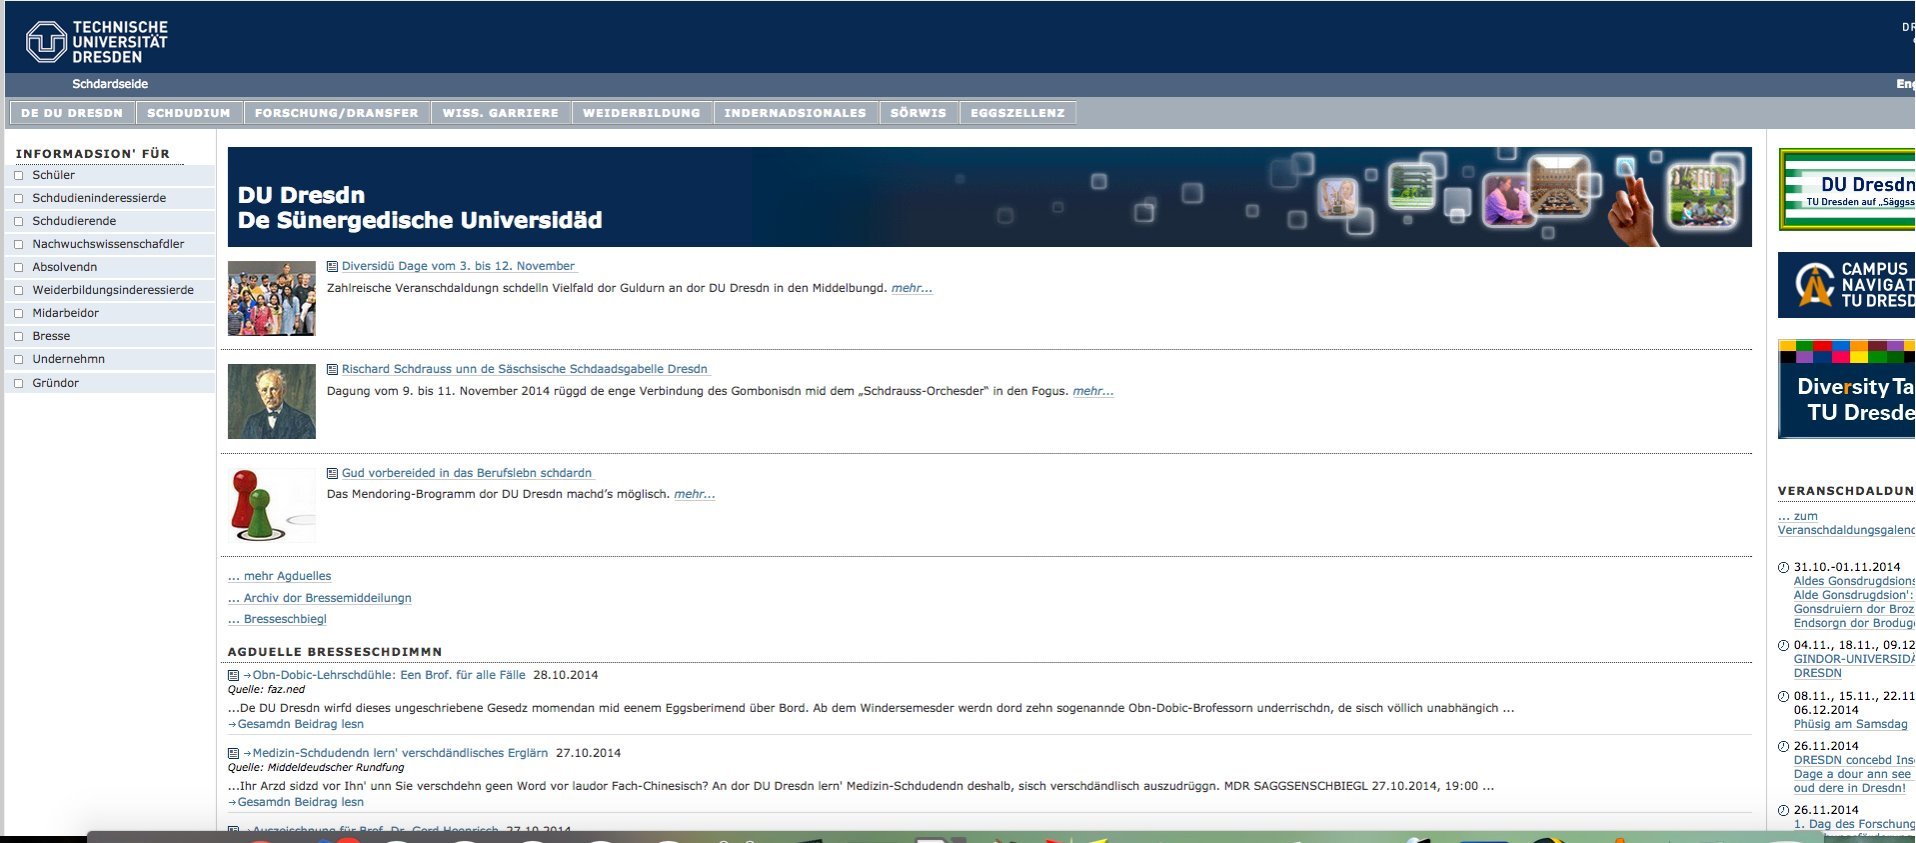
Task: Select Midarbeidor in the sidebar
Action: click(x=65, y=313)
